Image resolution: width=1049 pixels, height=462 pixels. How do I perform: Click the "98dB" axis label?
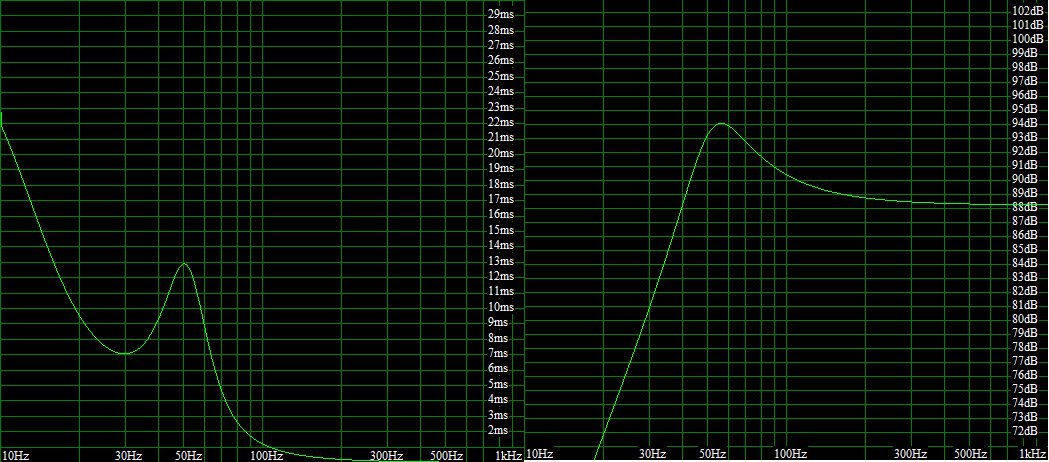coord(1025,67)
